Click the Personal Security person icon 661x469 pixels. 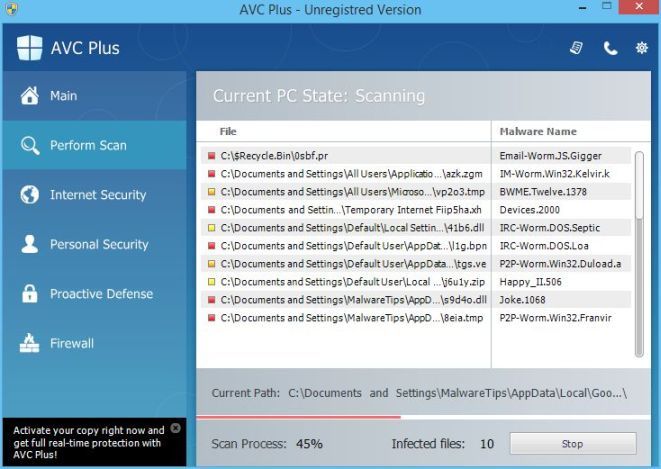tap(29, 244)
